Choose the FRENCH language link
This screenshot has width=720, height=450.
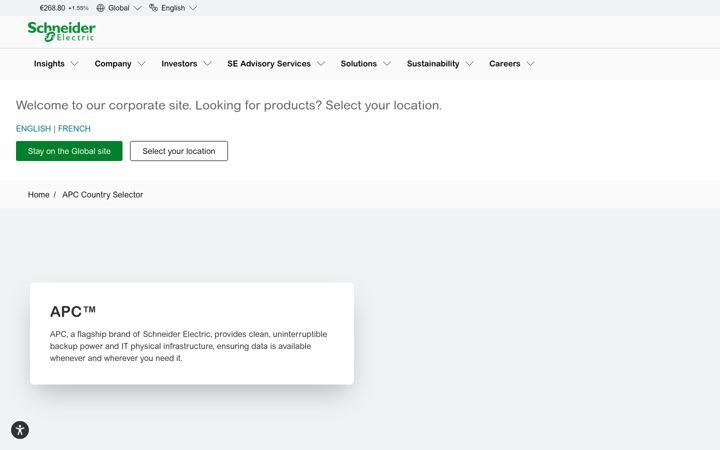pyautogui.click(x=74, y=129)
